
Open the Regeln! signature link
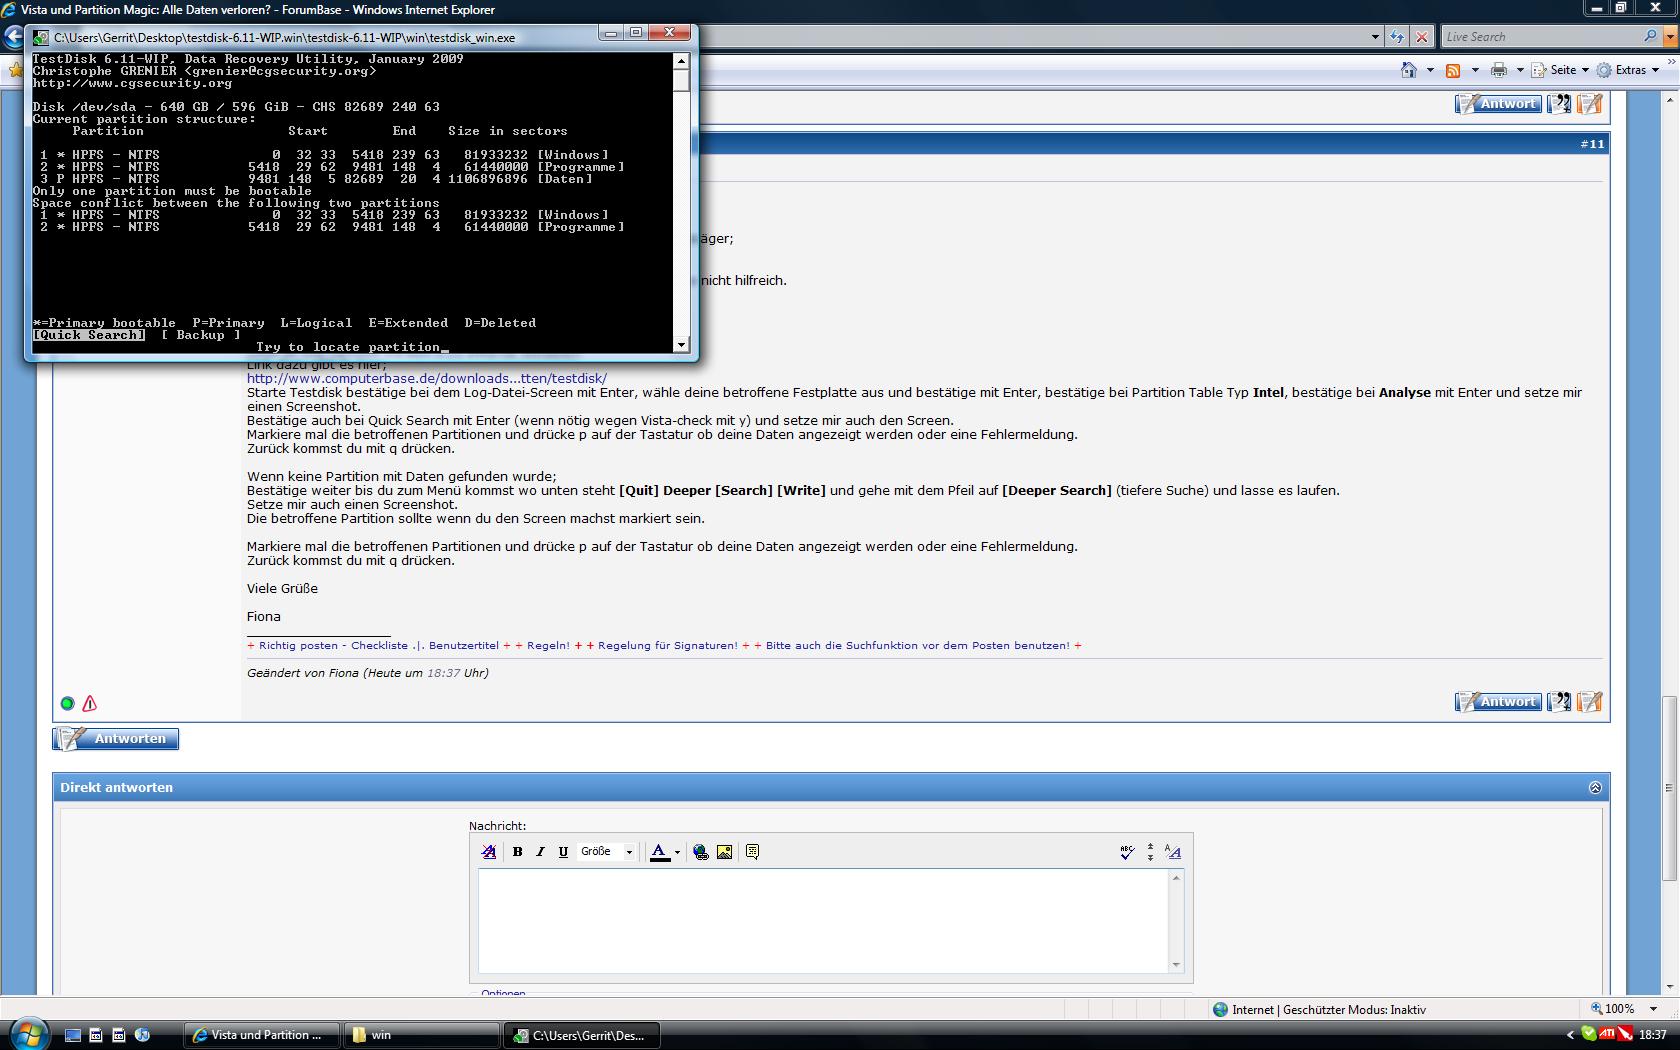click(548, 645)
